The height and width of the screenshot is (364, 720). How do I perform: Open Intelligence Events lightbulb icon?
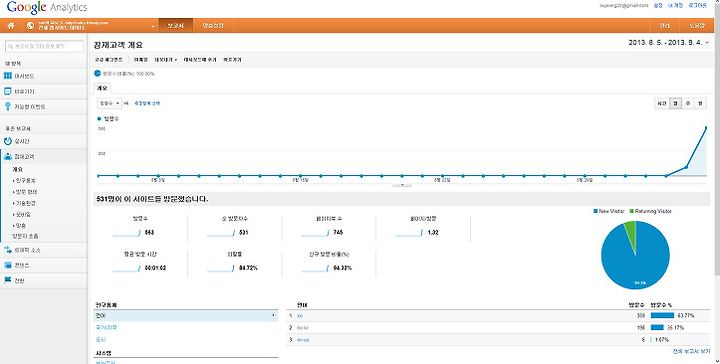coord(8,106)
